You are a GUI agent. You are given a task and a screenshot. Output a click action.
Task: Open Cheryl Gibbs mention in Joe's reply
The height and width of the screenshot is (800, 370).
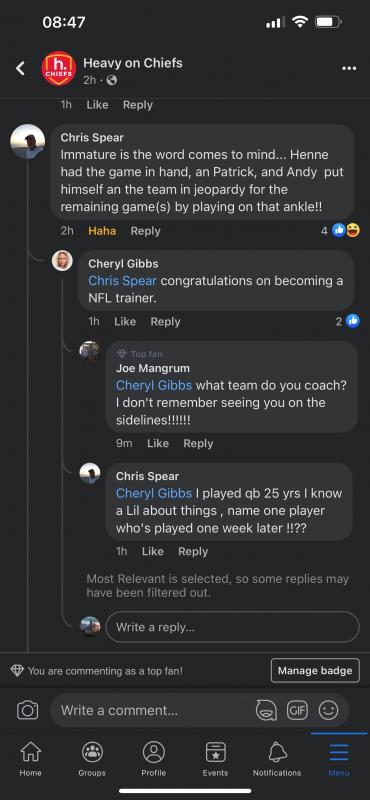(154, 385)
